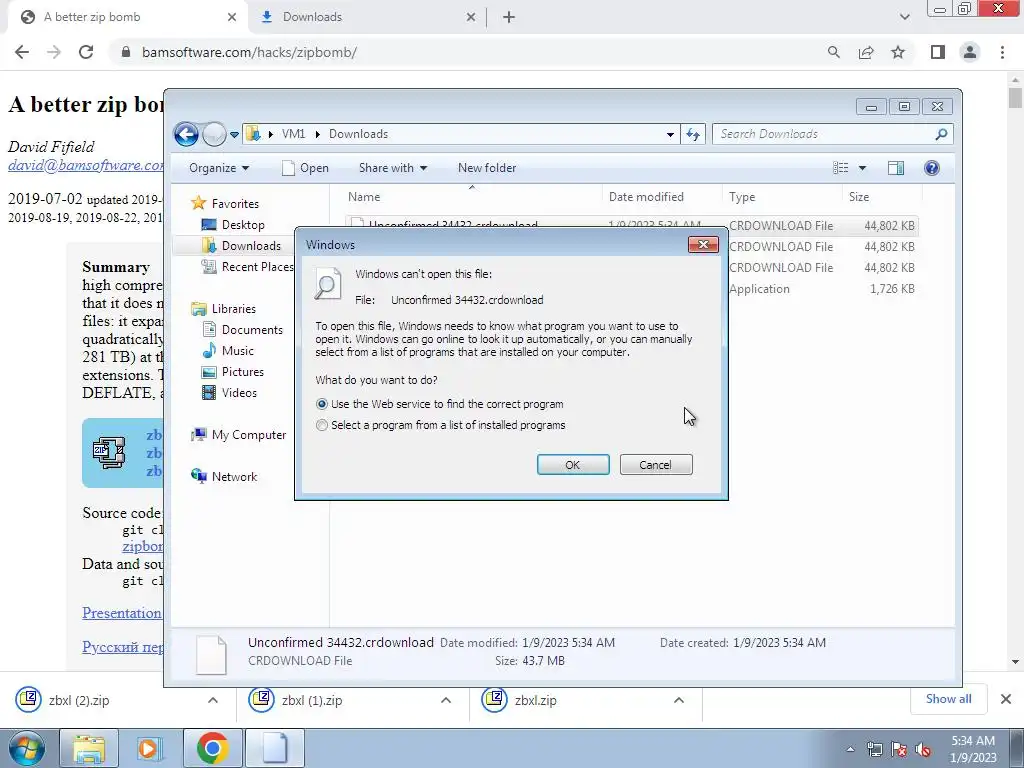Open Windows Media Player taskbar icon
This screenshot has width=1024, height=768.
tap(150, 748)
